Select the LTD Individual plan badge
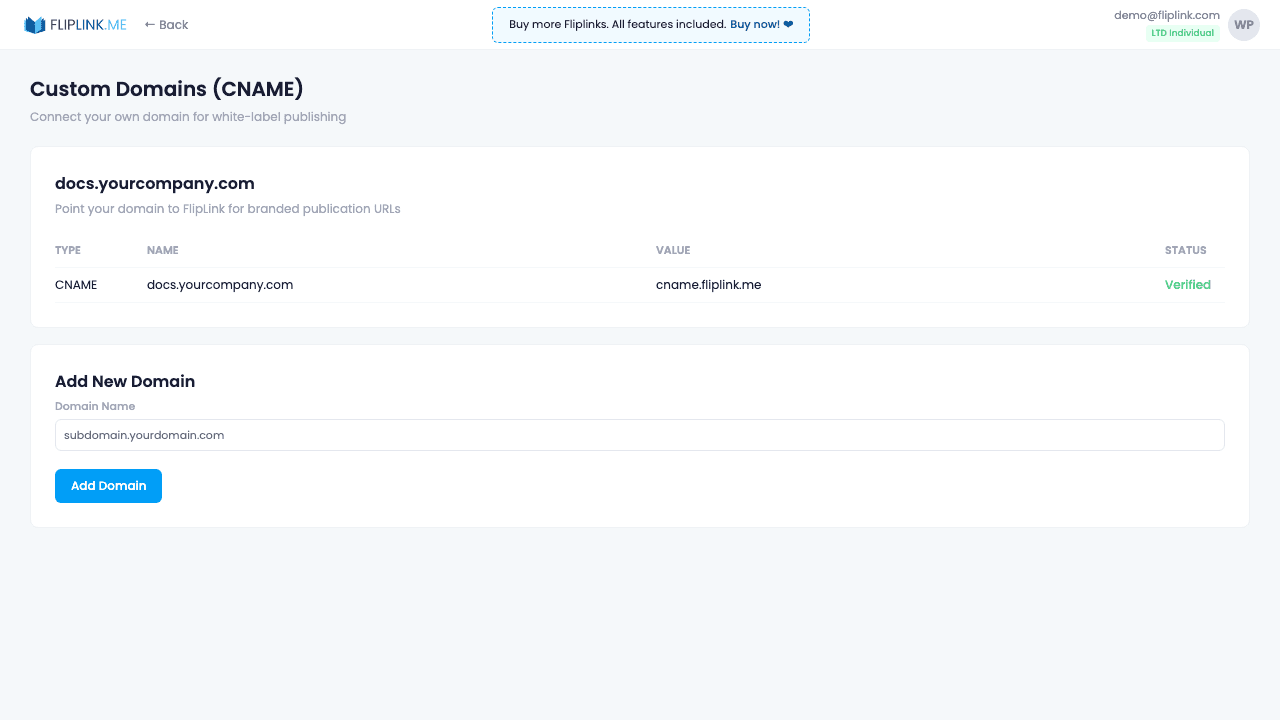The width and height of the screenshot is (1280, 720). [1183, 32]
